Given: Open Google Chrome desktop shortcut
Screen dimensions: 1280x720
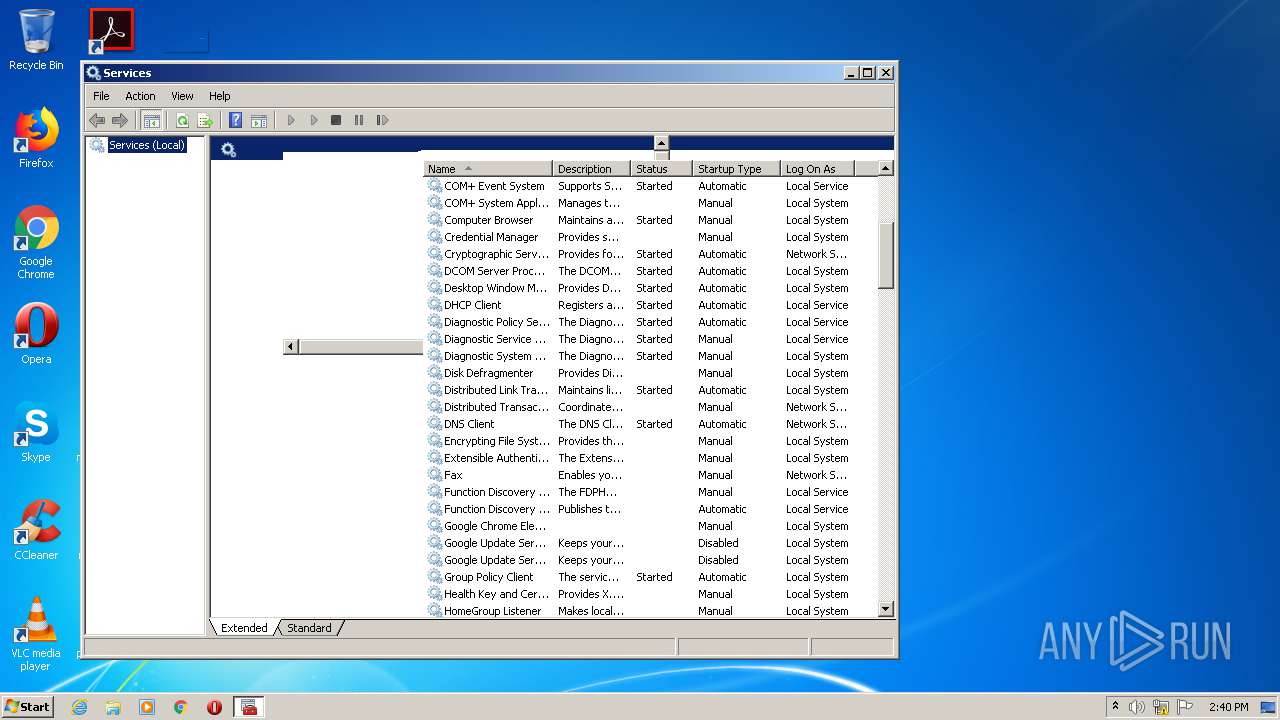Looking at the screenshot, I should tap(36, 242).
